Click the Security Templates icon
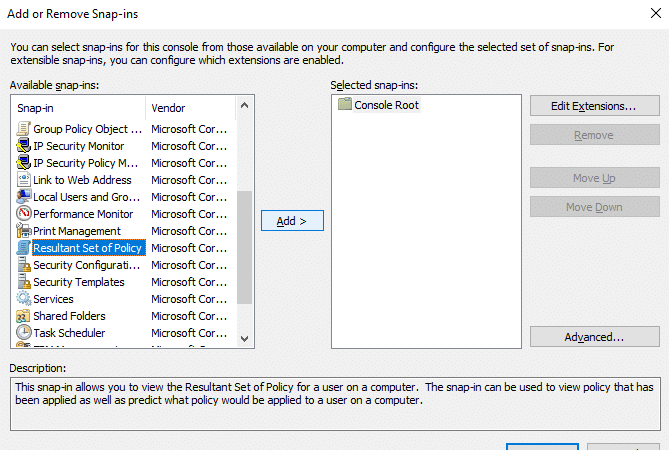 point(23,282)
